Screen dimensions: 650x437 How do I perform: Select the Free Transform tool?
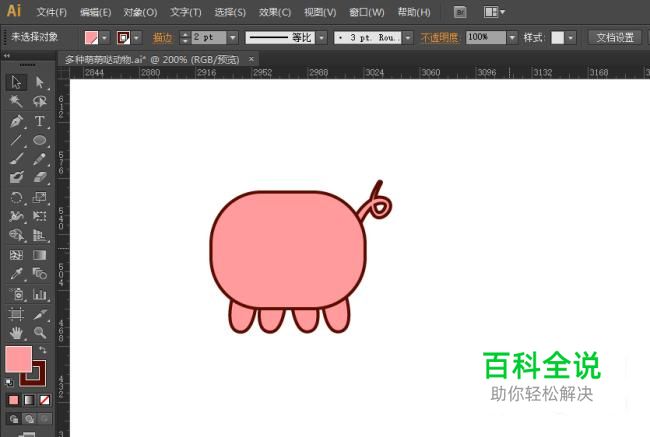coord(40,216)
